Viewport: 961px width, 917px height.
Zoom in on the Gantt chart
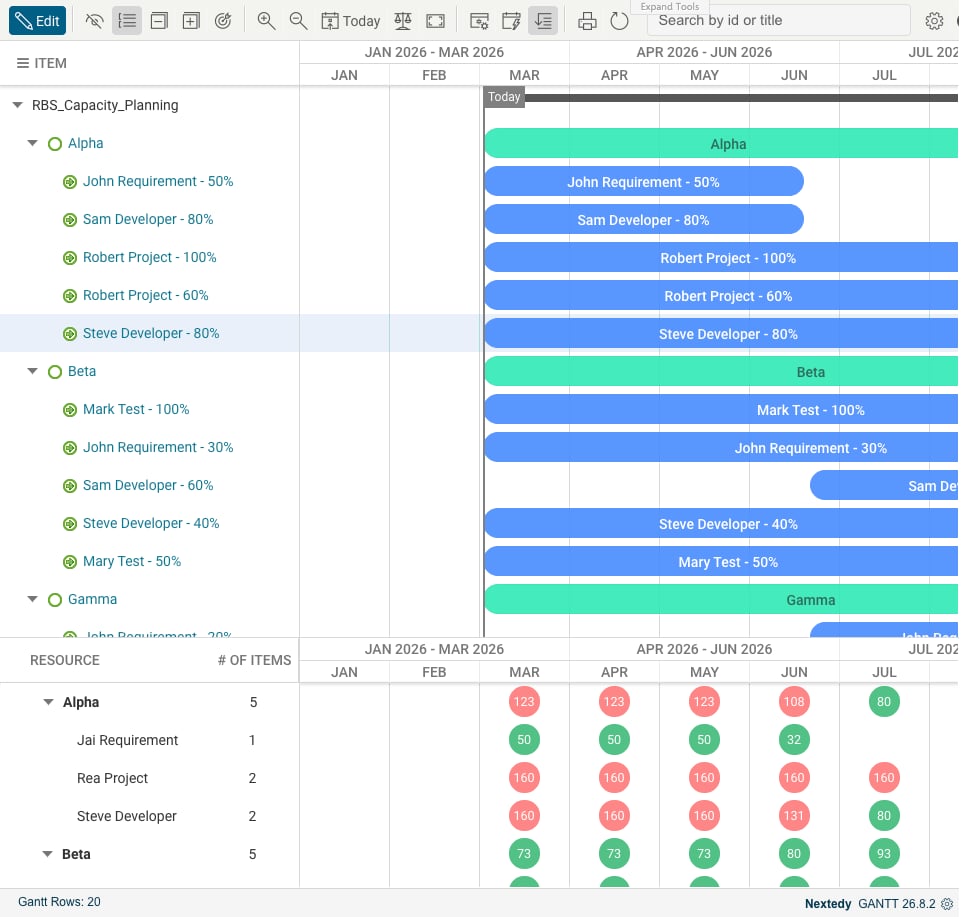pos(266,21)
